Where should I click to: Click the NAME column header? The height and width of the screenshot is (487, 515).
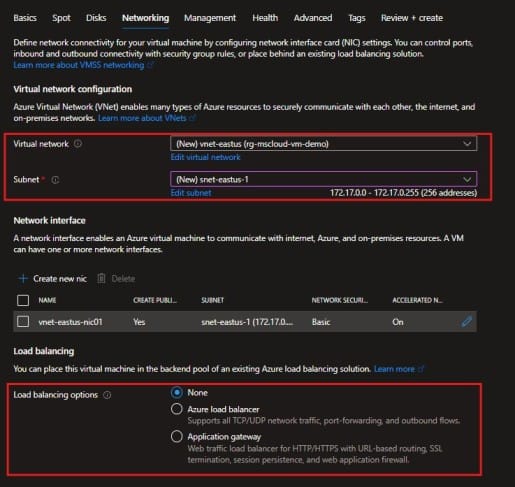point(47,300)
